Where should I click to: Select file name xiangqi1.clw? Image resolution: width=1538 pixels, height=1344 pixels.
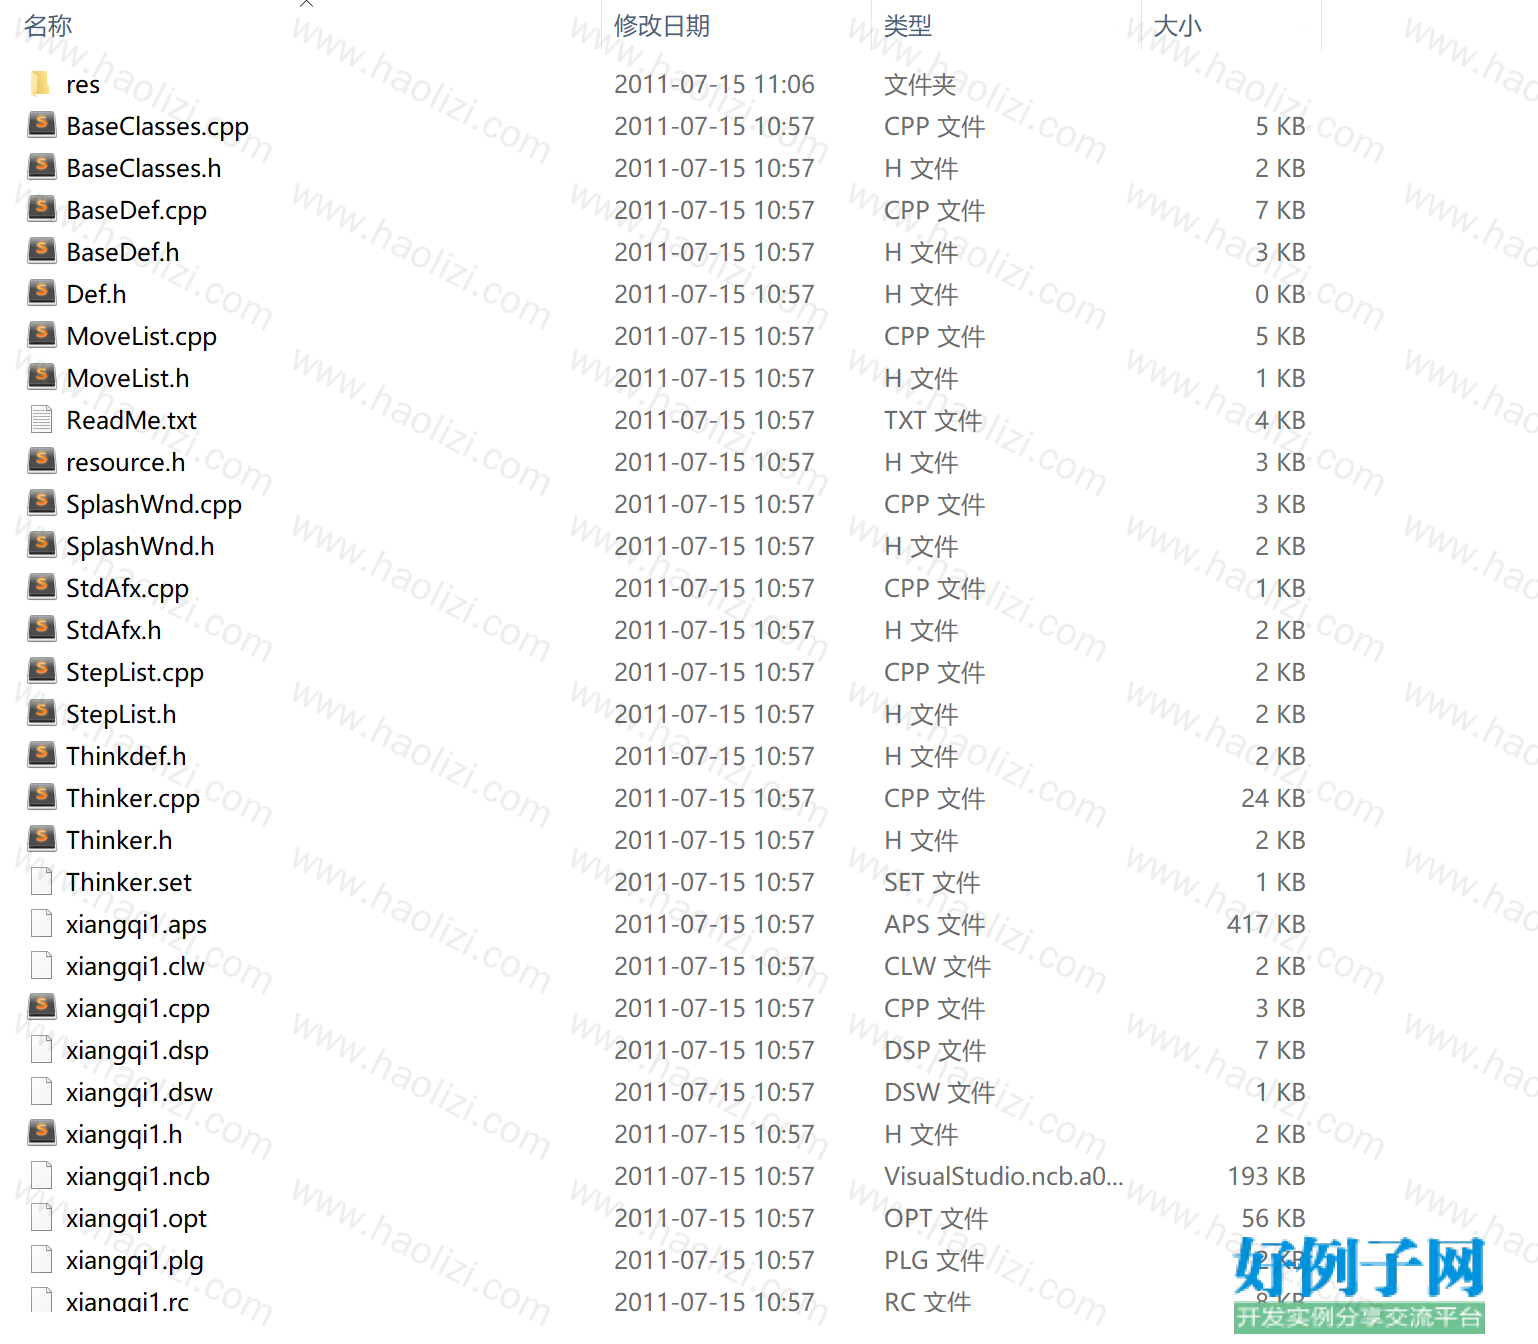click(x=135, y=967)
